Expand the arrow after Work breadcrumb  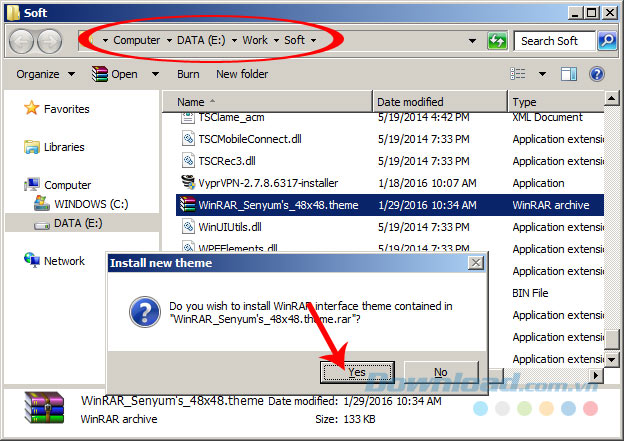276,41
